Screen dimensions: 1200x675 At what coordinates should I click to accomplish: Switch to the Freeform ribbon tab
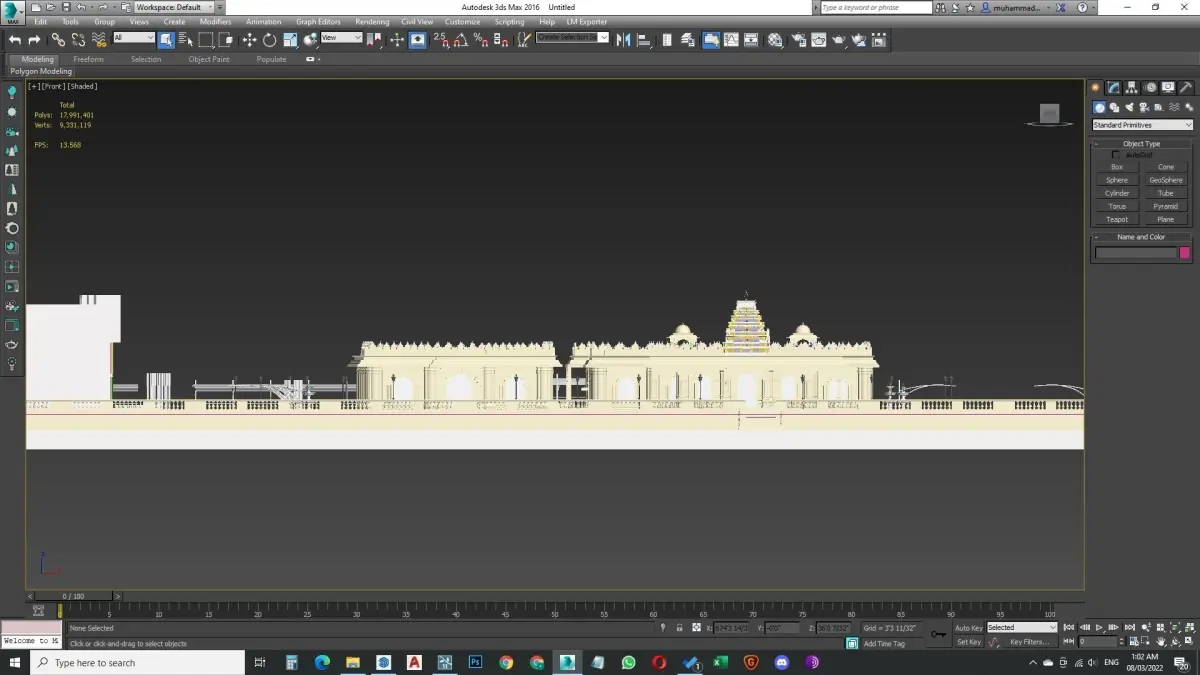coord(88,59)
